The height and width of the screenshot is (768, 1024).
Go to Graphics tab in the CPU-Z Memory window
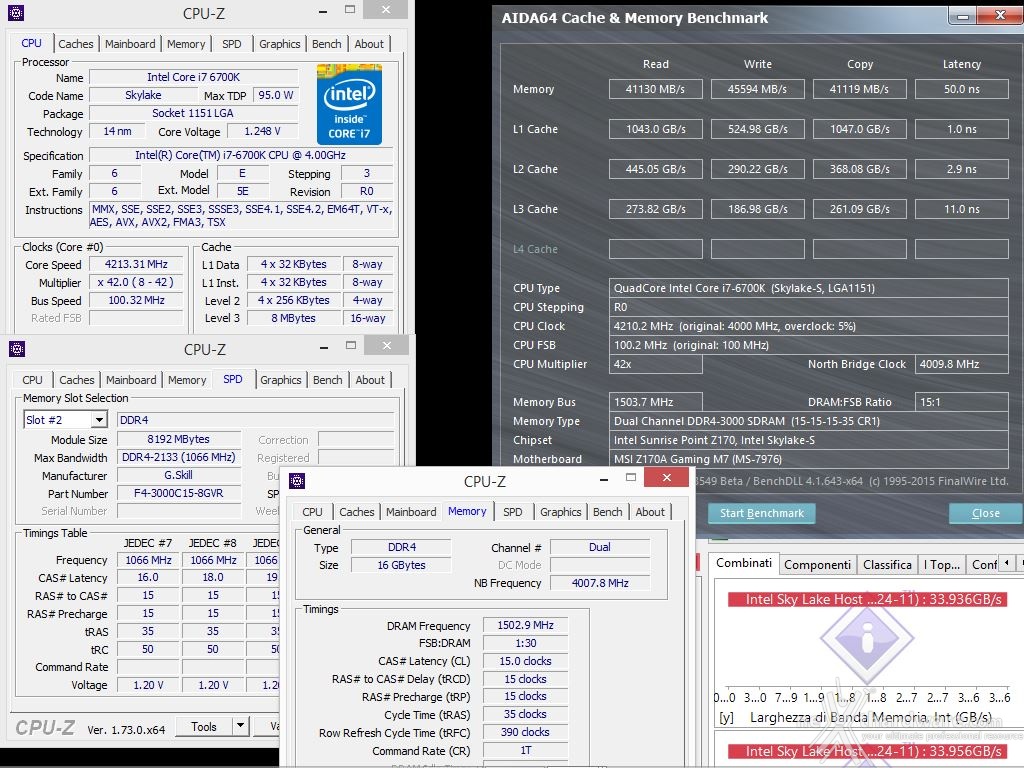560,512
